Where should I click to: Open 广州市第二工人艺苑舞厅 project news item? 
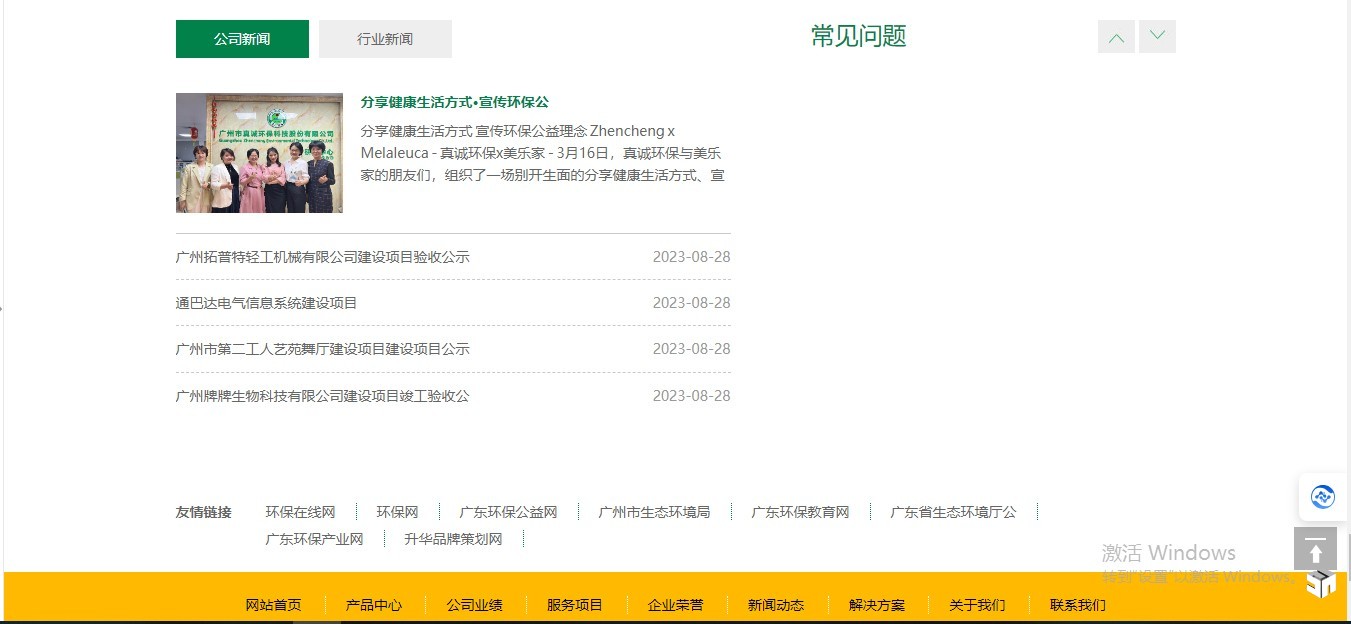pos(322,349)
